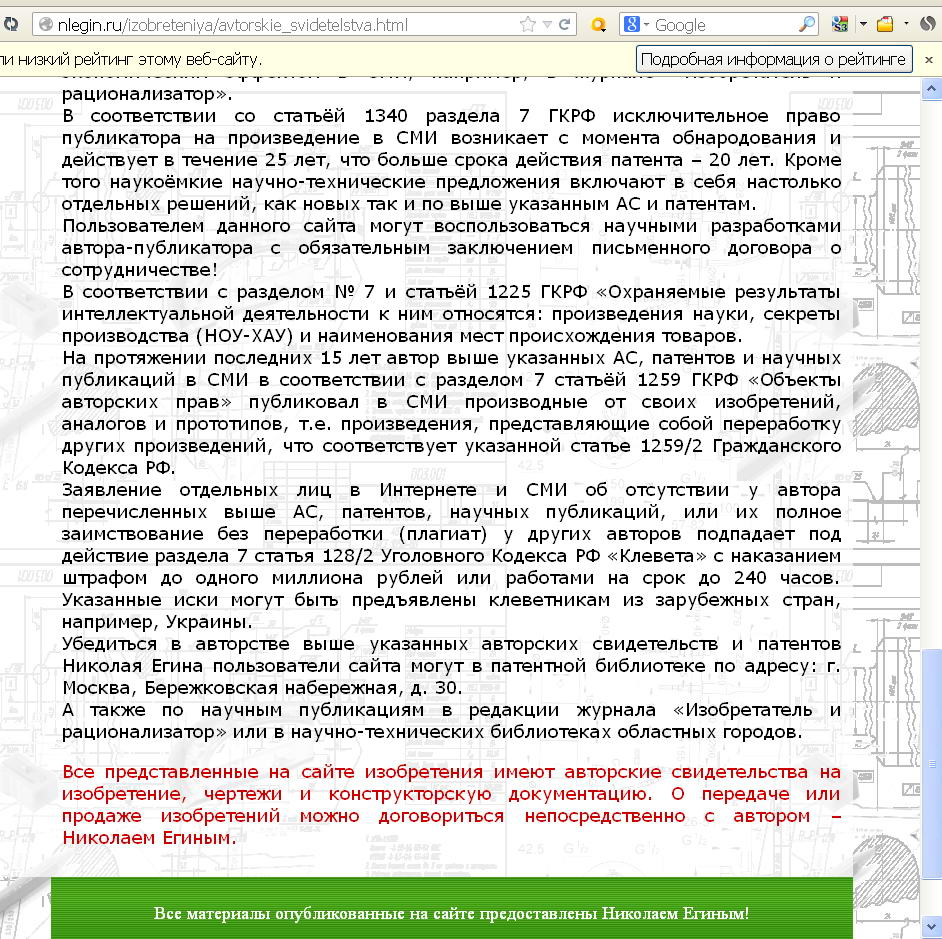Focus the Google search input field
The height and width of the screenshot is (939, 942).
[724, 25]
